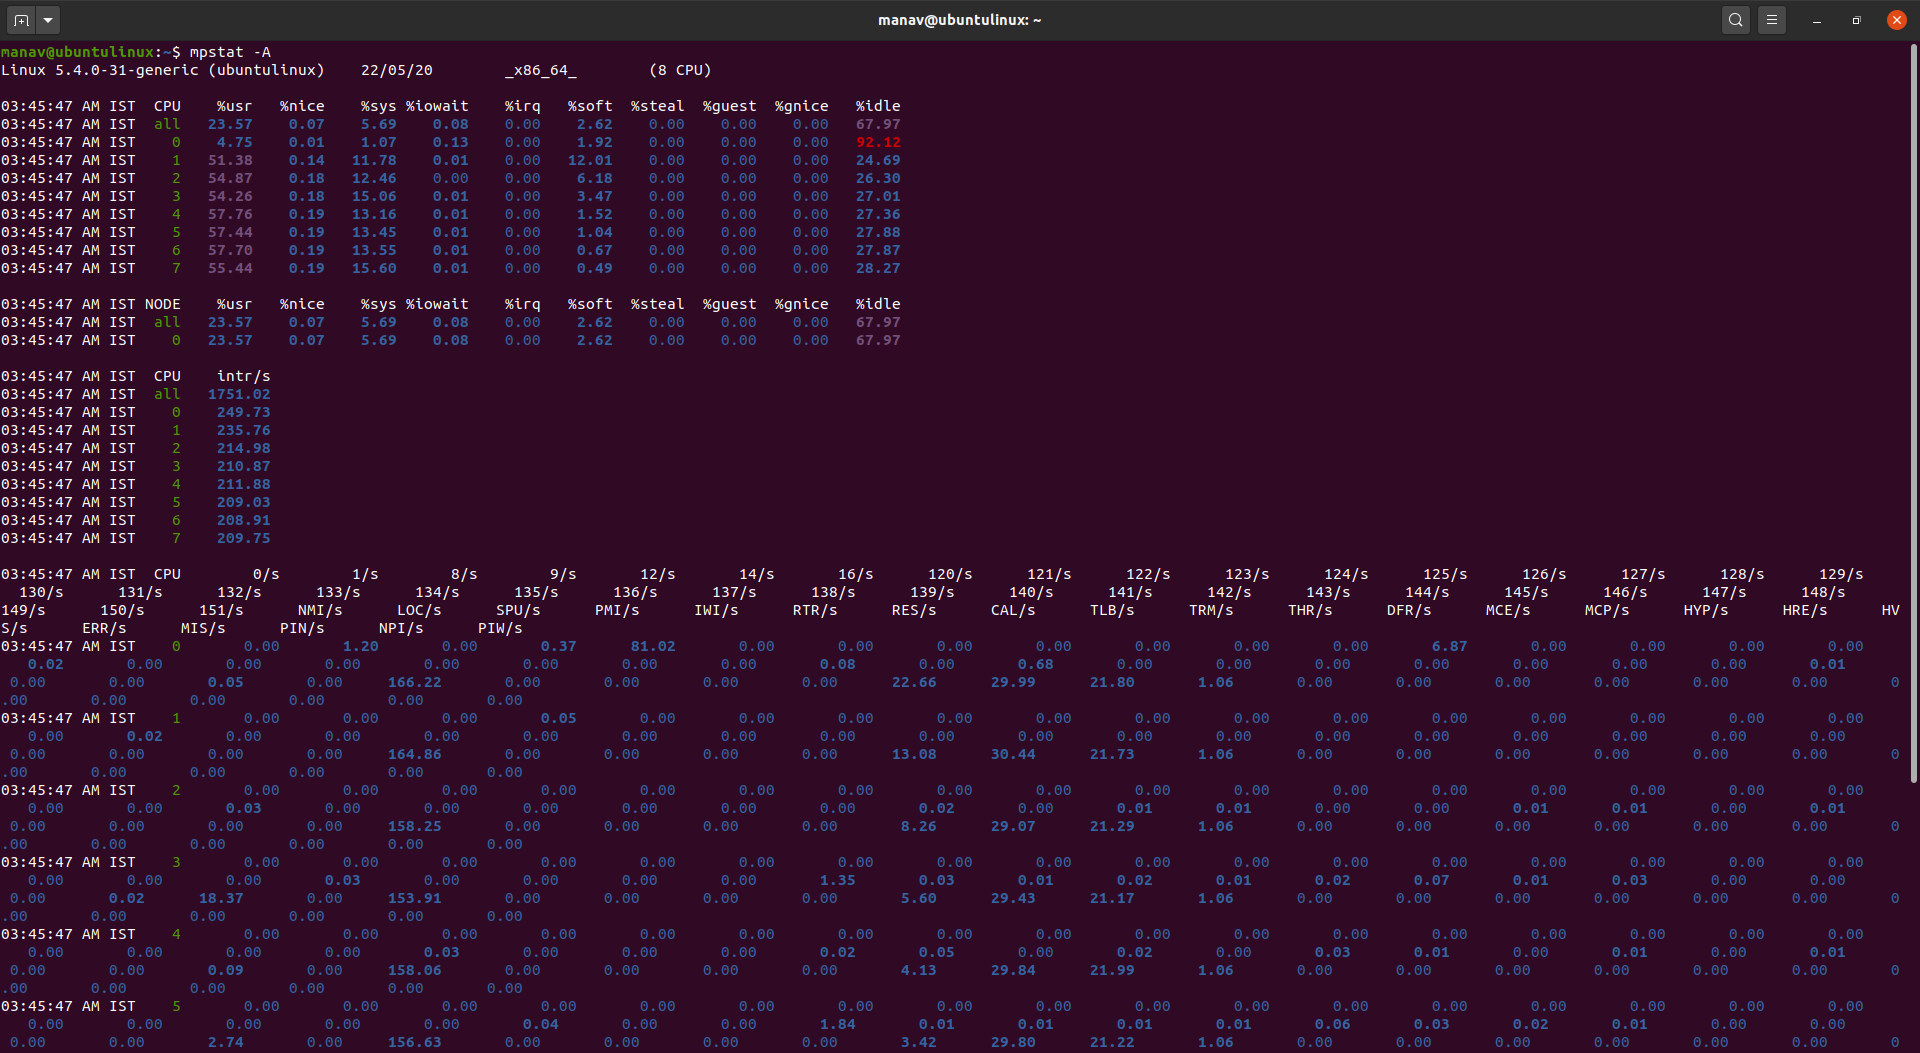Open the hamburger menu in title bar
Image resolution: width=1920 pixels, height=1053 pixels.
pyautogui.click(x=1772, y=20)
